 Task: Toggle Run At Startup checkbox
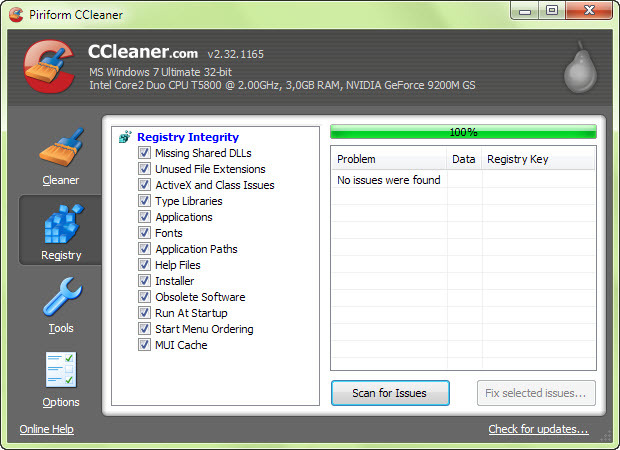144,313
